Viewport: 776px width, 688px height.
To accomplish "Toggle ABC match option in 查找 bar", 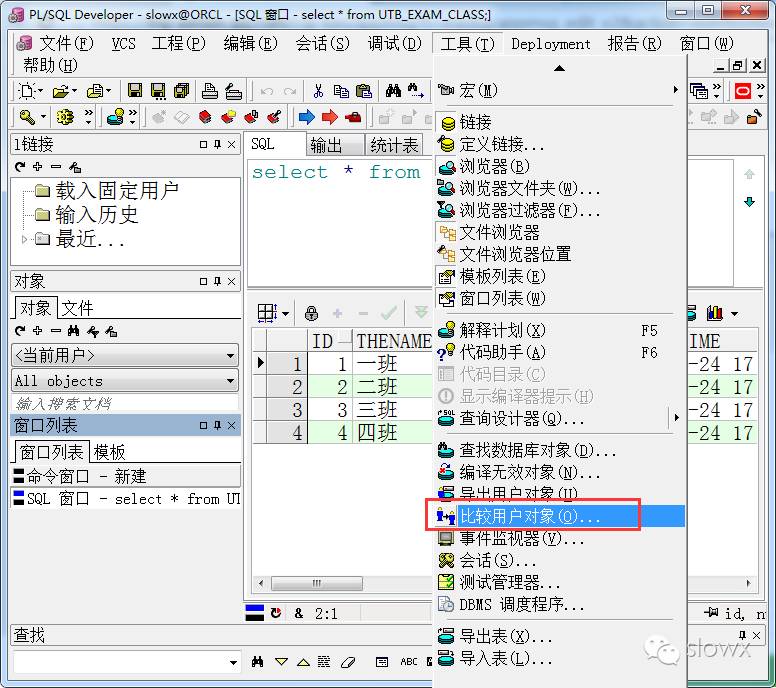I will [409, 662].
